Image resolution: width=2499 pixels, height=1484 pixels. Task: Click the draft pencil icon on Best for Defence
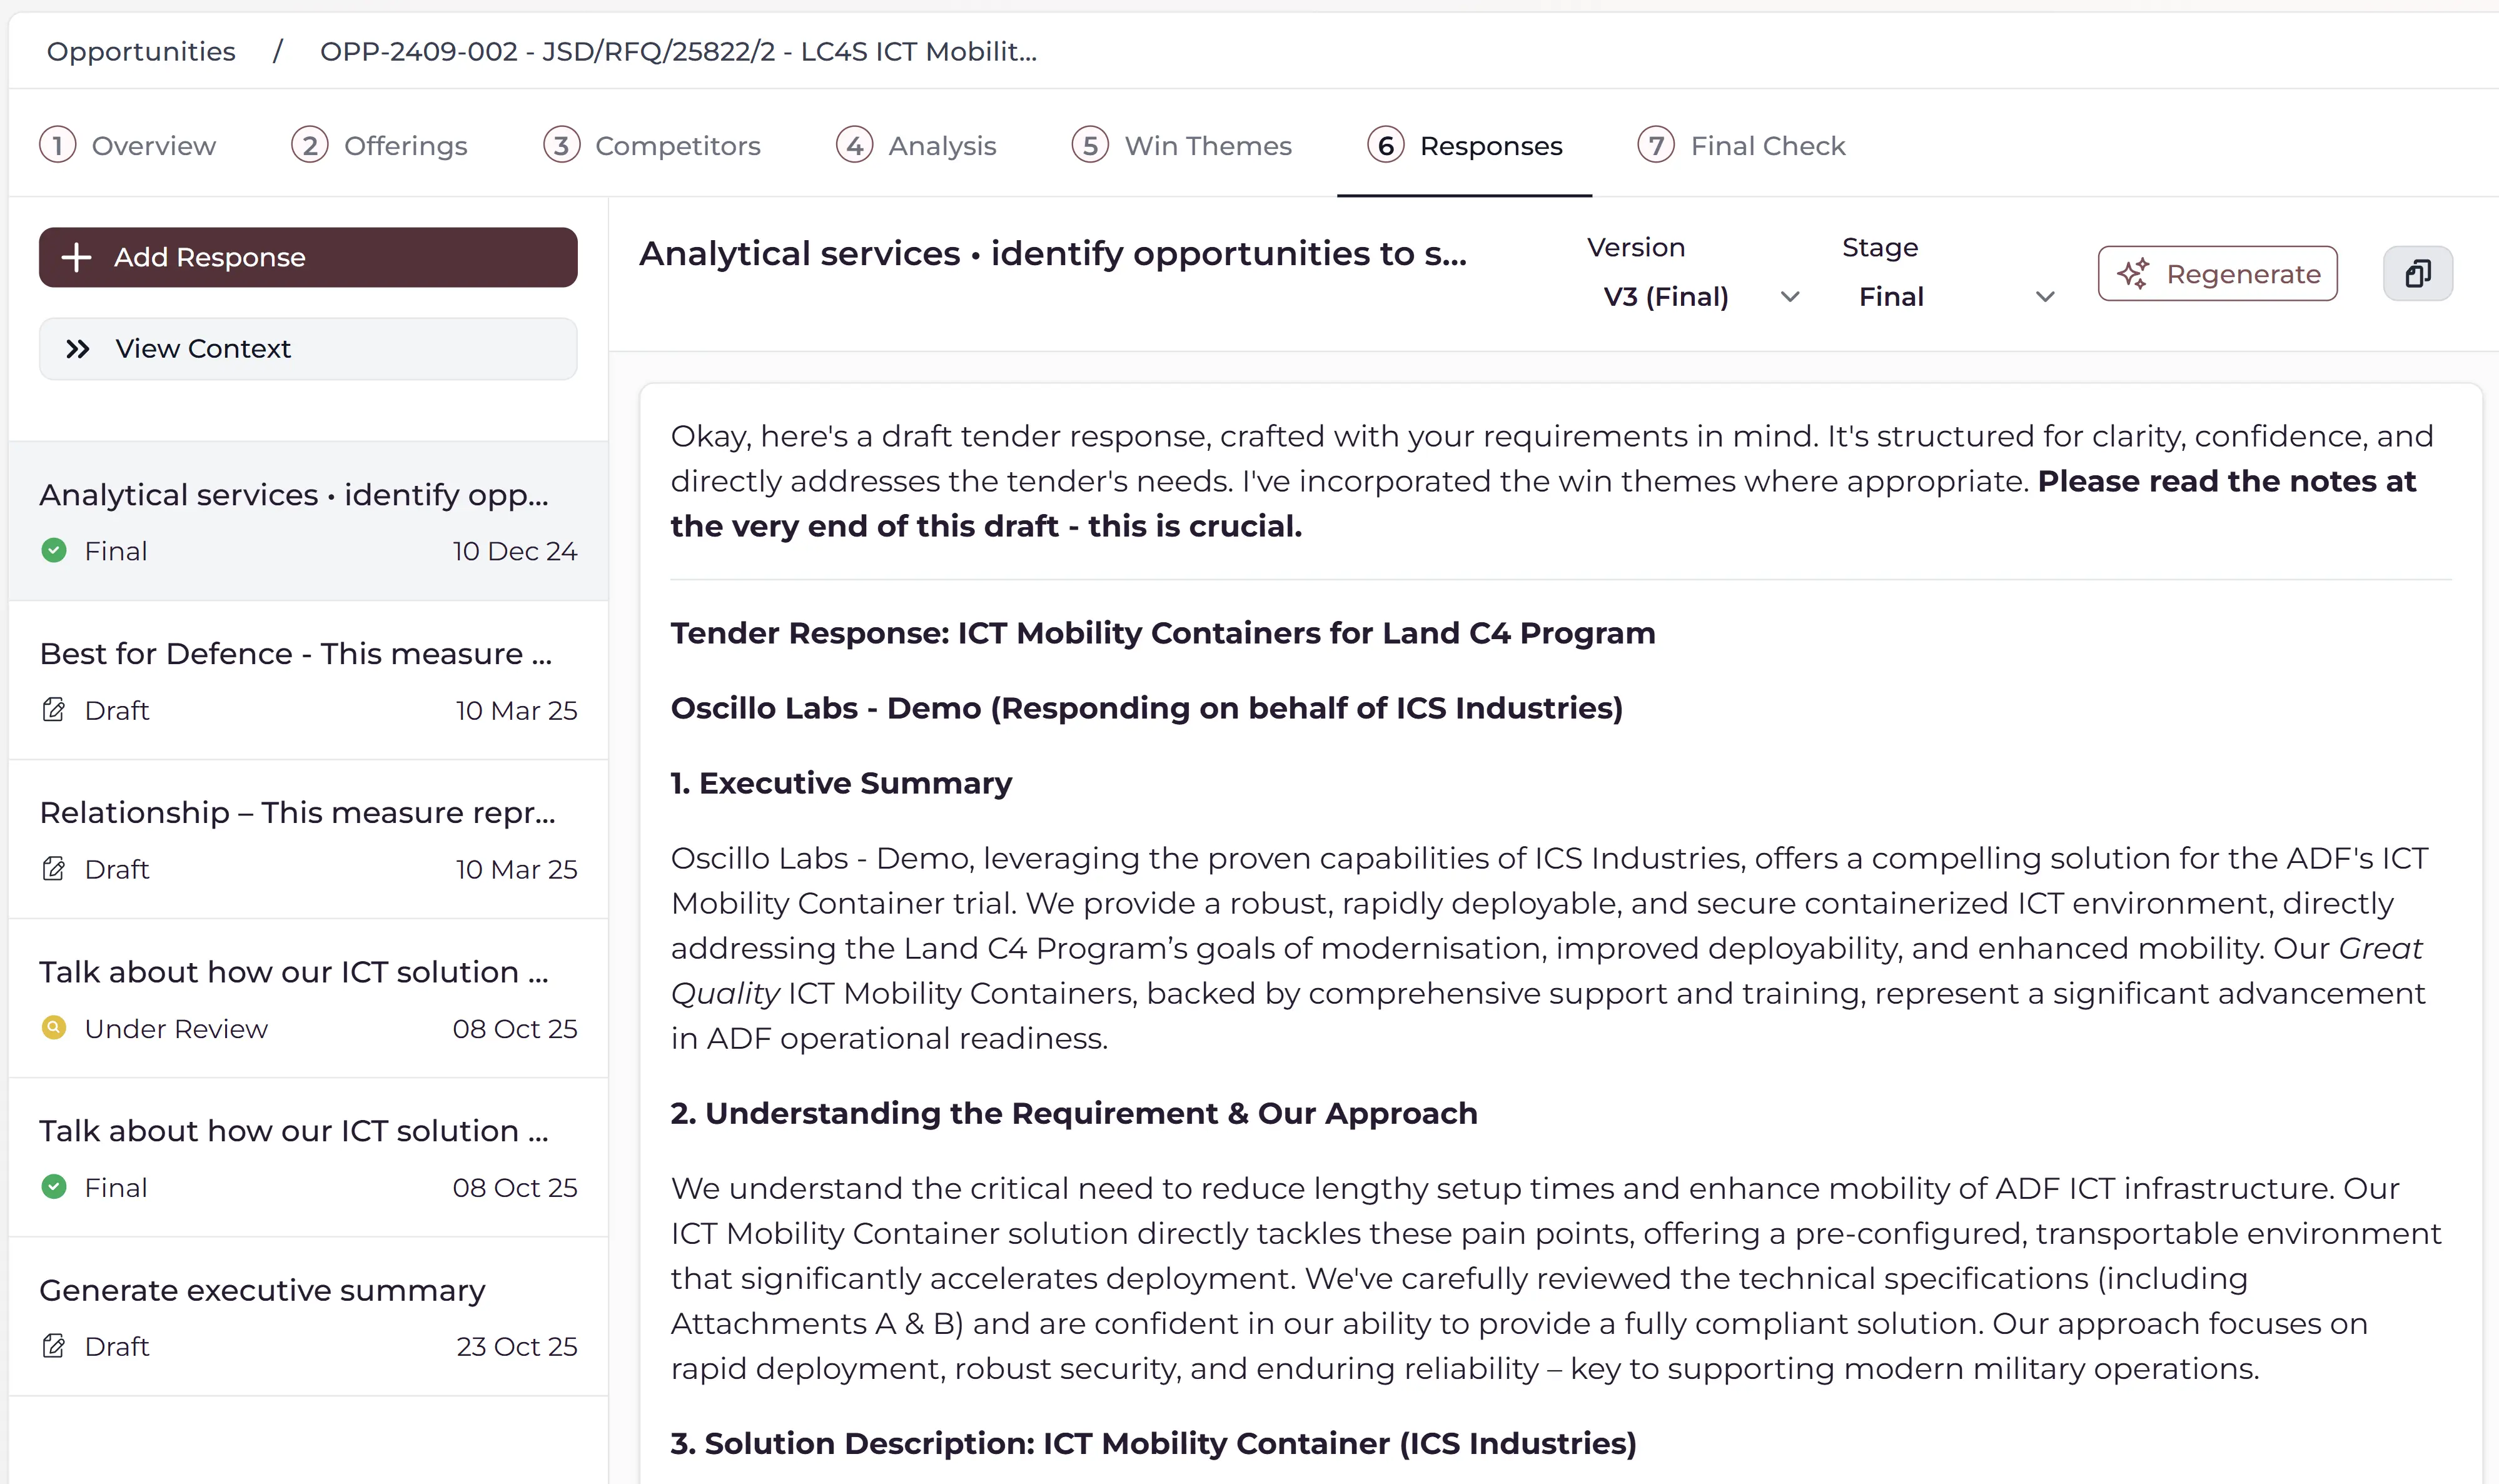(54, 709)
